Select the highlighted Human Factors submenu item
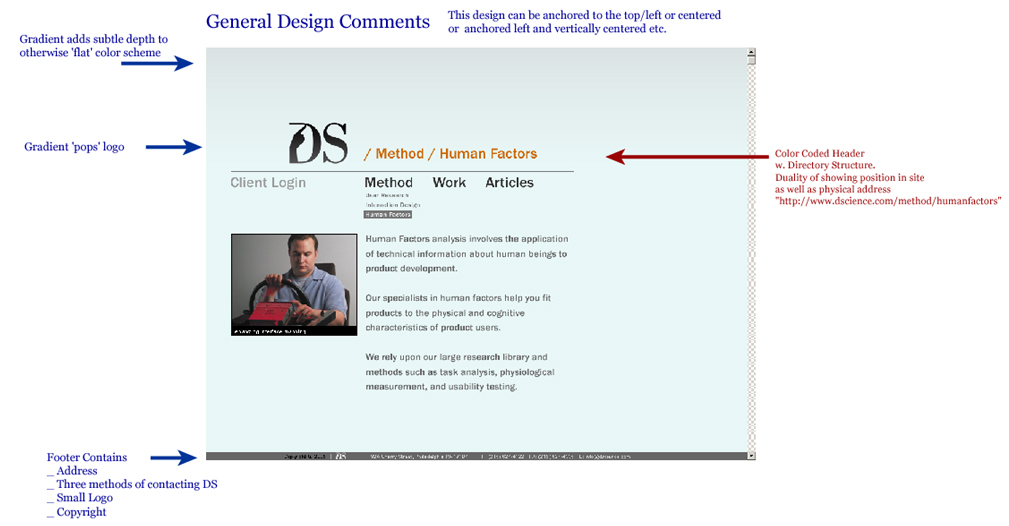Screen dimensions: 1009x526 point(388,215)
